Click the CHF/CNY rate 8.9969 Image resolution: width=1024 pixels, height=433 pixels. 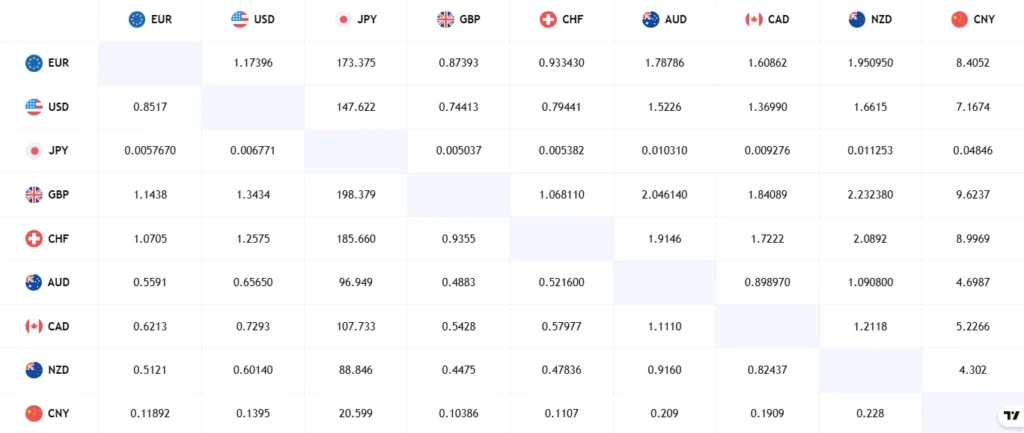(x=972, y=239)
